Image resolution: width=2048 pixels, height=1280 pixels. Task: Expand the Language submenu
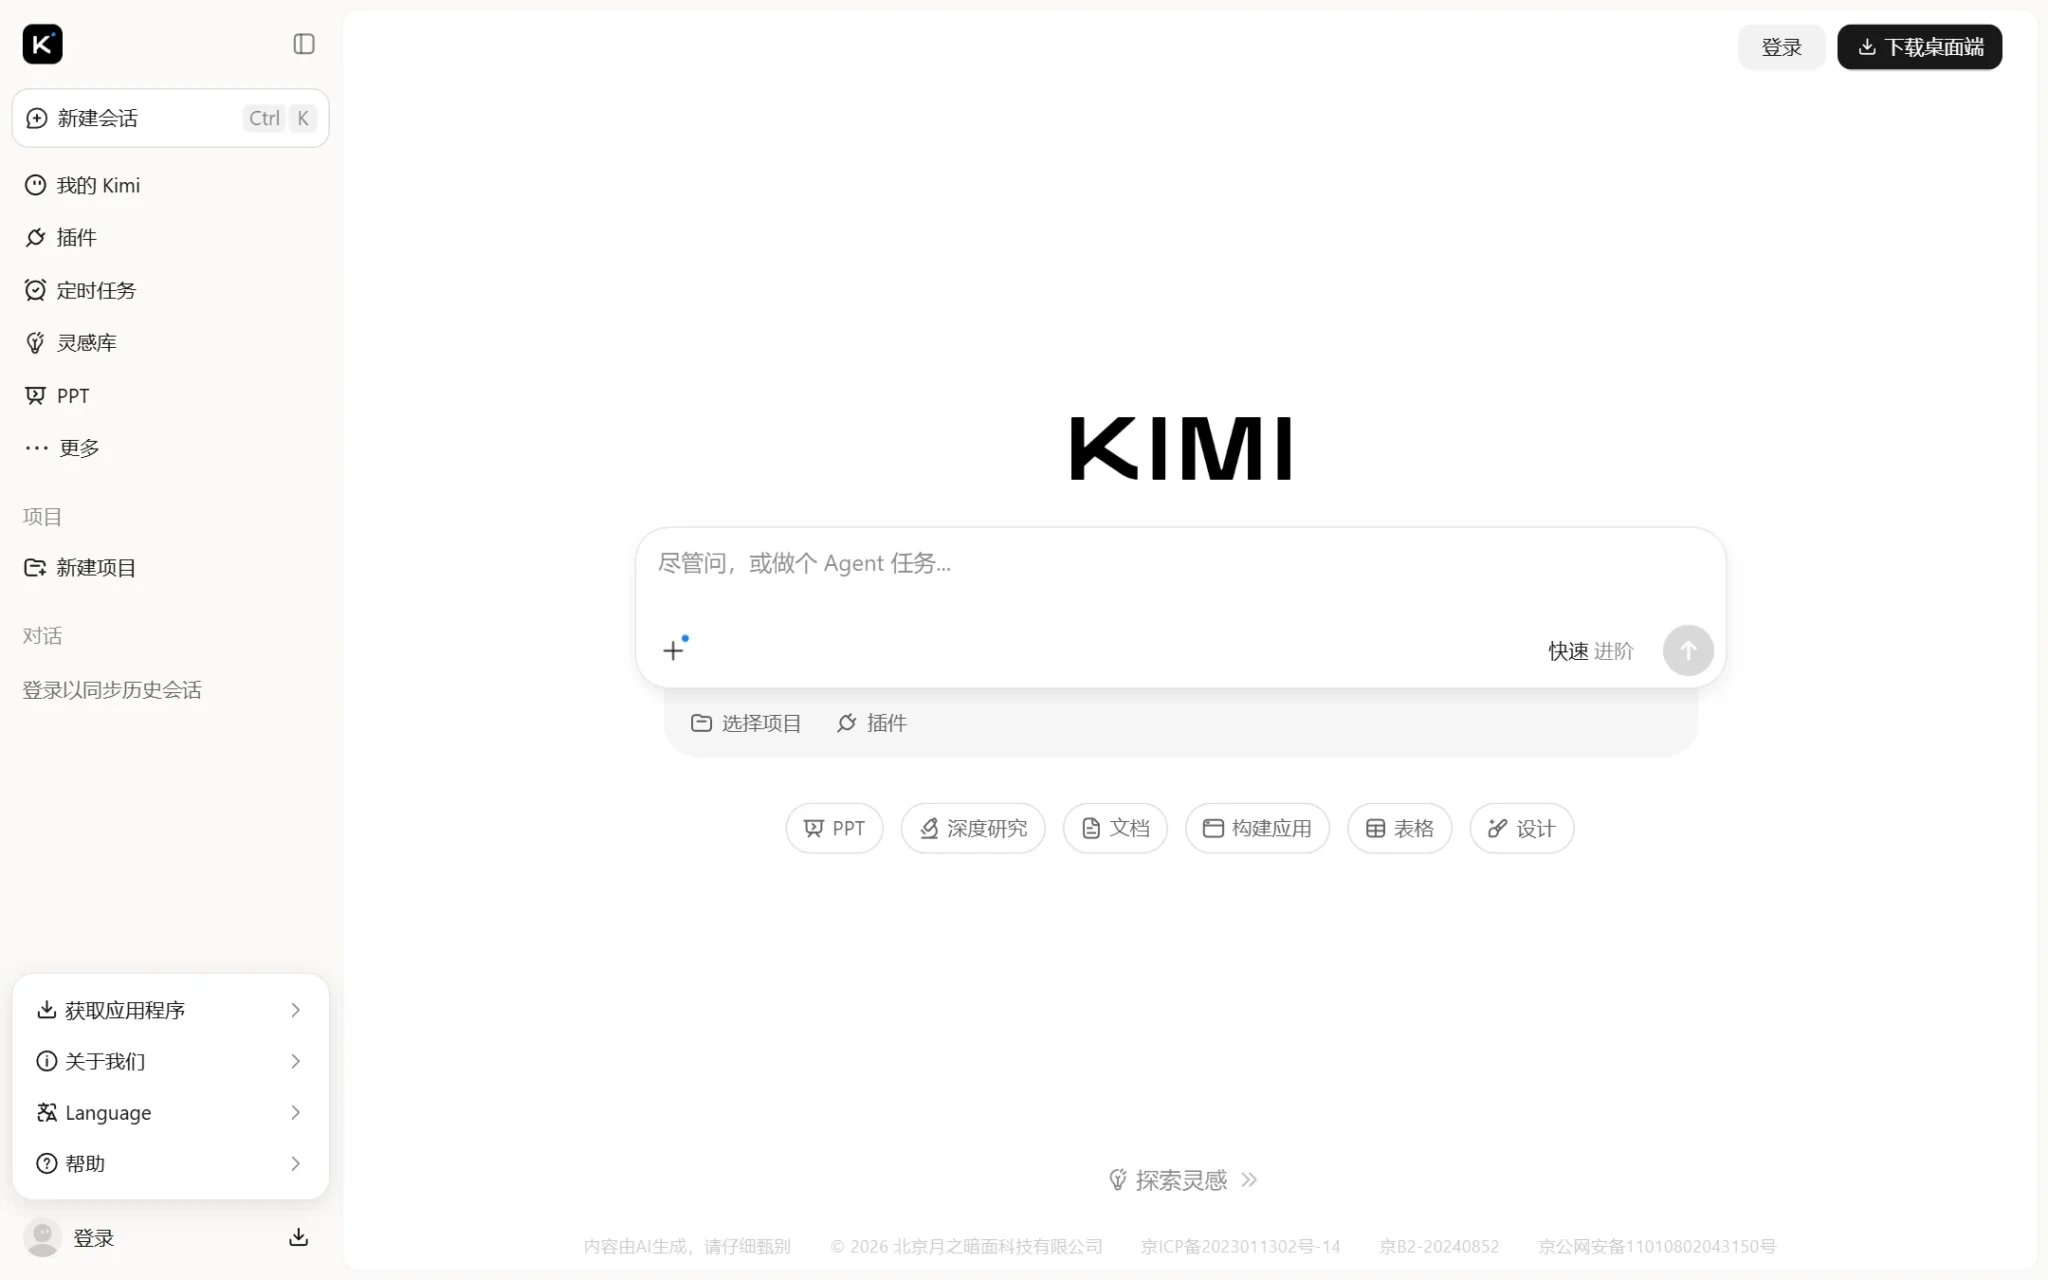pos(170,1112)
